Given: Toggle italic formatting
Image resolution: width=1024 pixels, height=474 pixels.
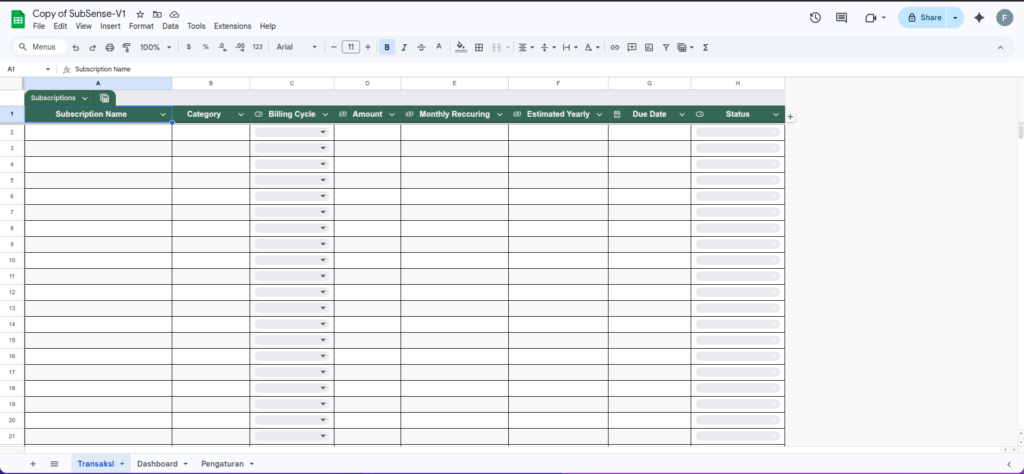Looking at the screenshot, I should 404,47.
